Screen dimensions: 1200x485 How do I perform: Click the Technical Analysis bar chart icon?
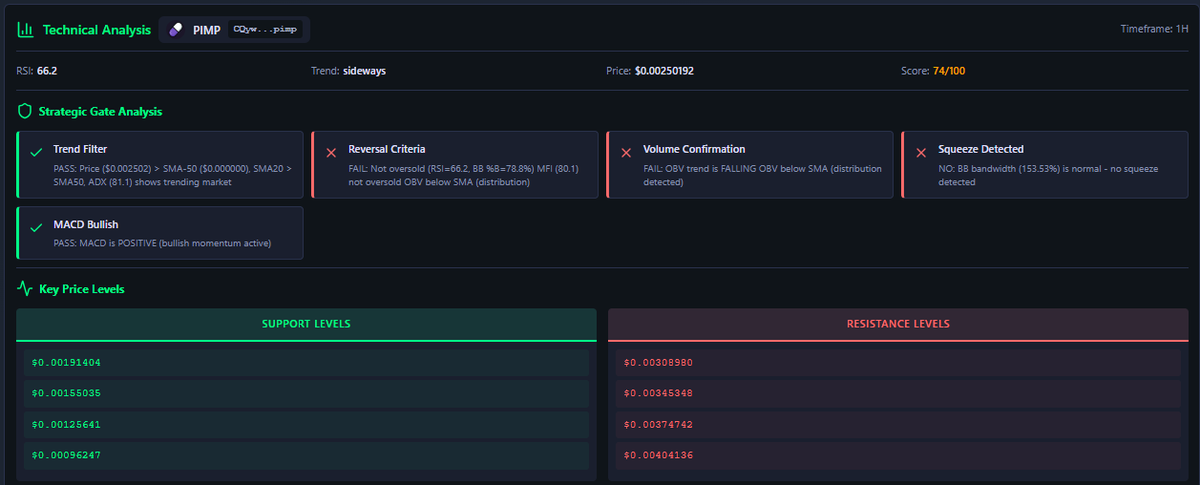[26, 30]
